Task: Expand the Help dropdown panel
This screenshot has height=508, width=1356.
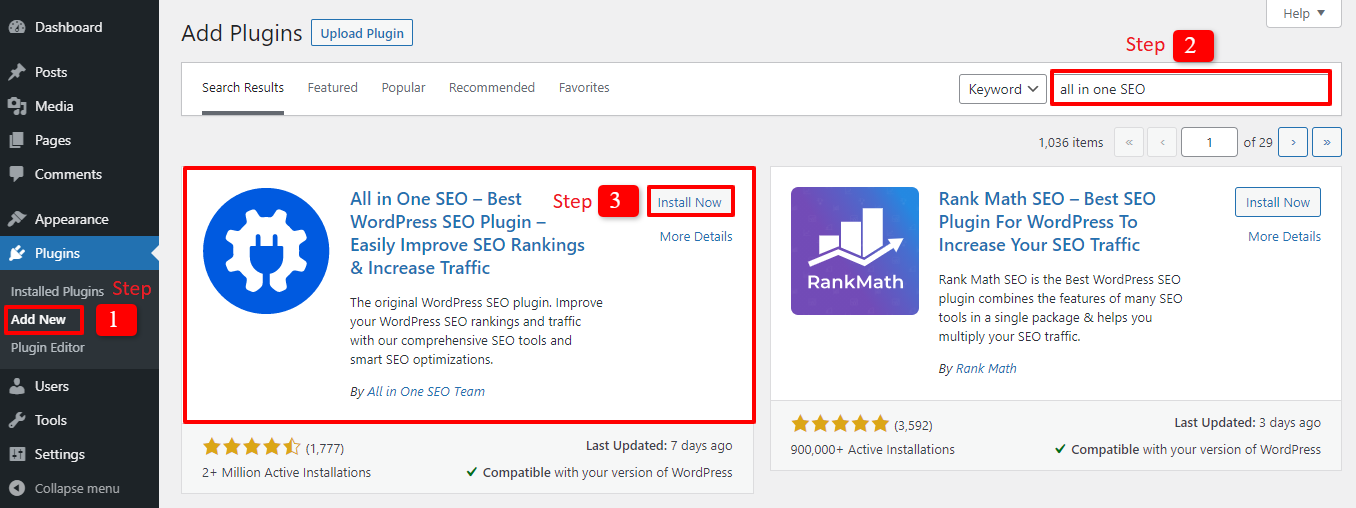Action: point(1303,14)
